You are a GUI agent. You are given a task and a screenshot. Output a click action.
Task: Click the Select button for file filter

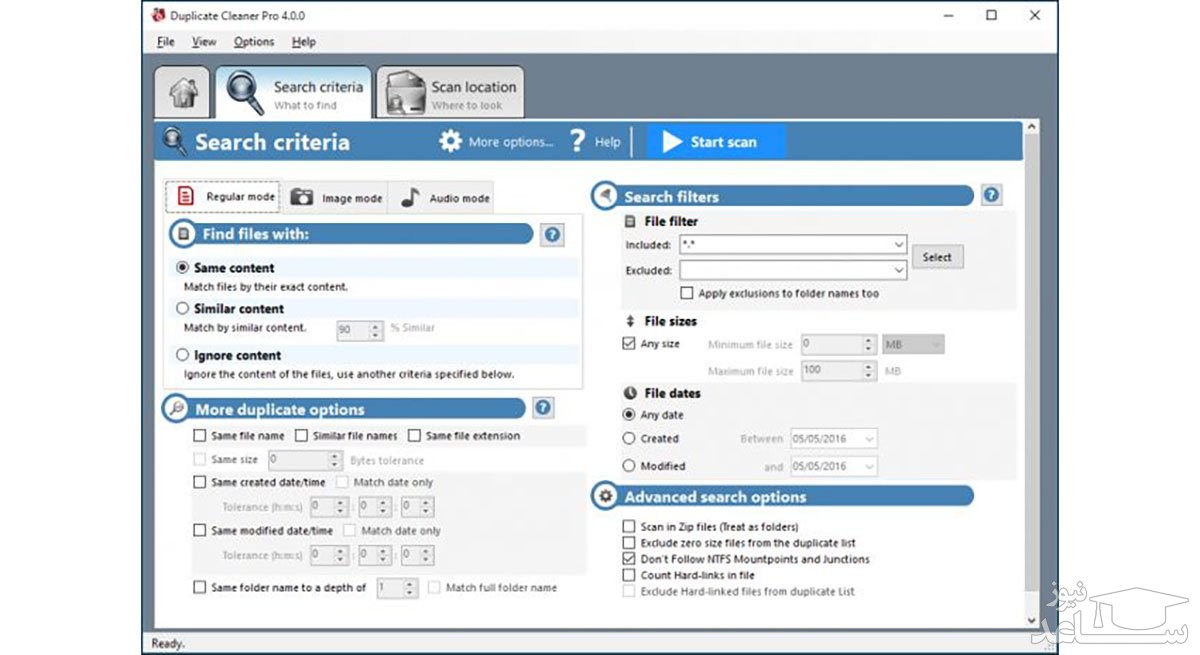[x=937, y=257]
